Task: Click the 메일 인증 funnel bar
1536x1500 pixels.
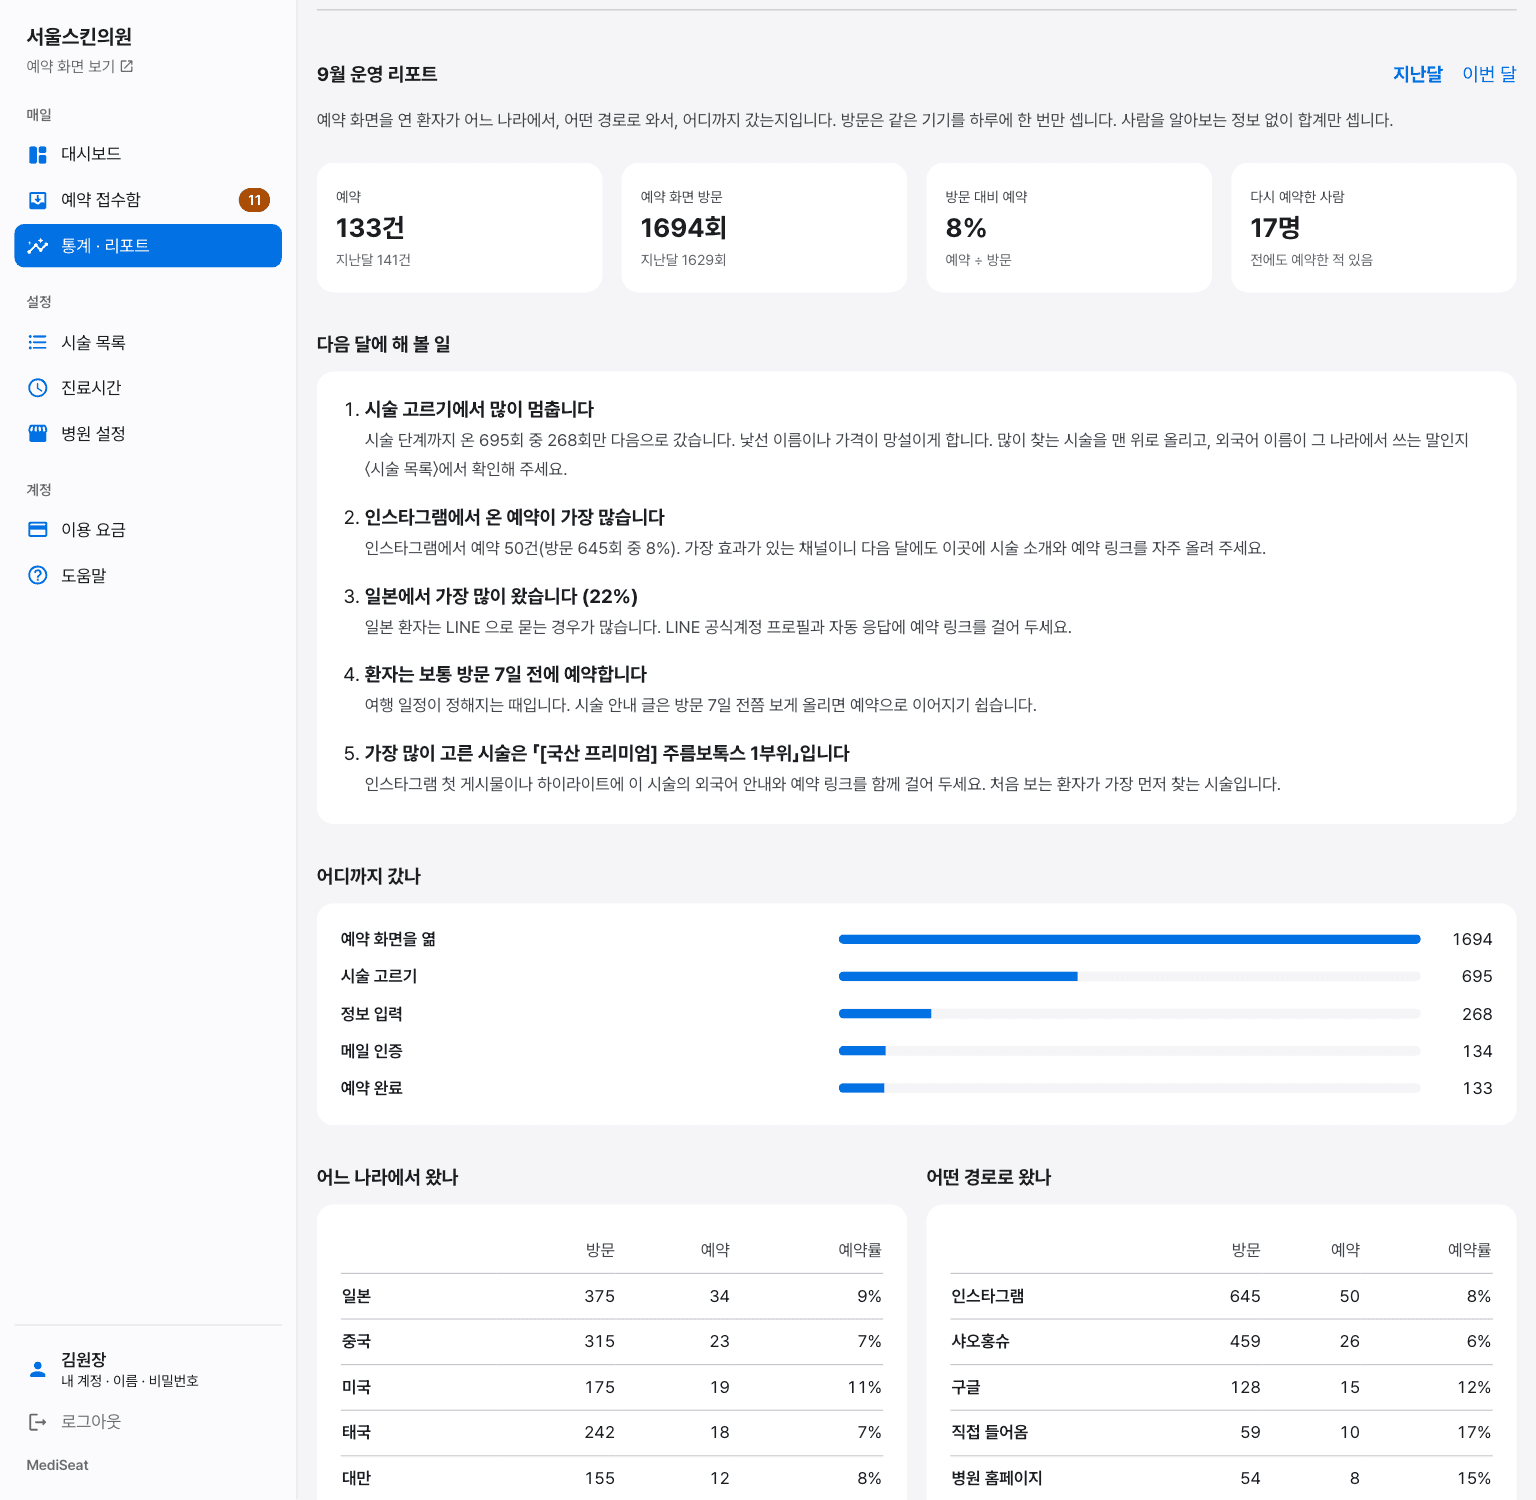Action: click(x=1130, y=1051)
